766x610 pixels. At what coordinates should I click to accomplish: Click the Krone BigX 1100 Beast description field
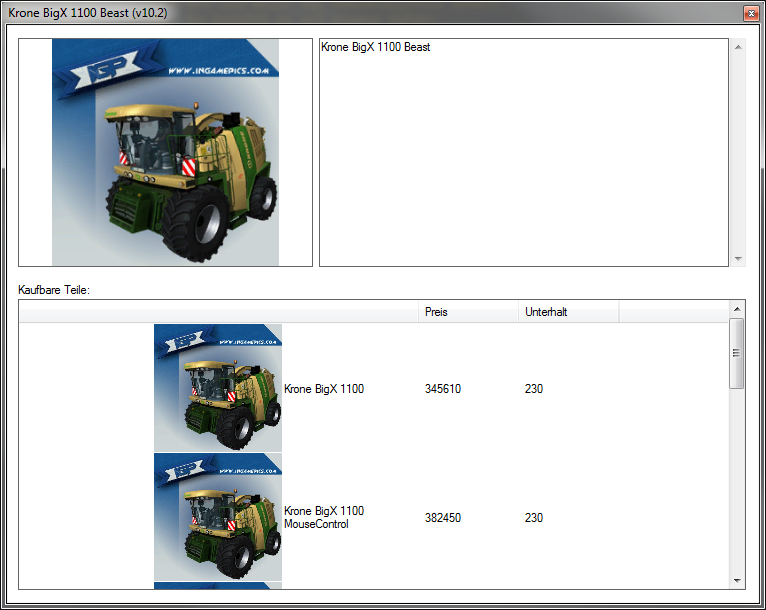tap(524, 152)
